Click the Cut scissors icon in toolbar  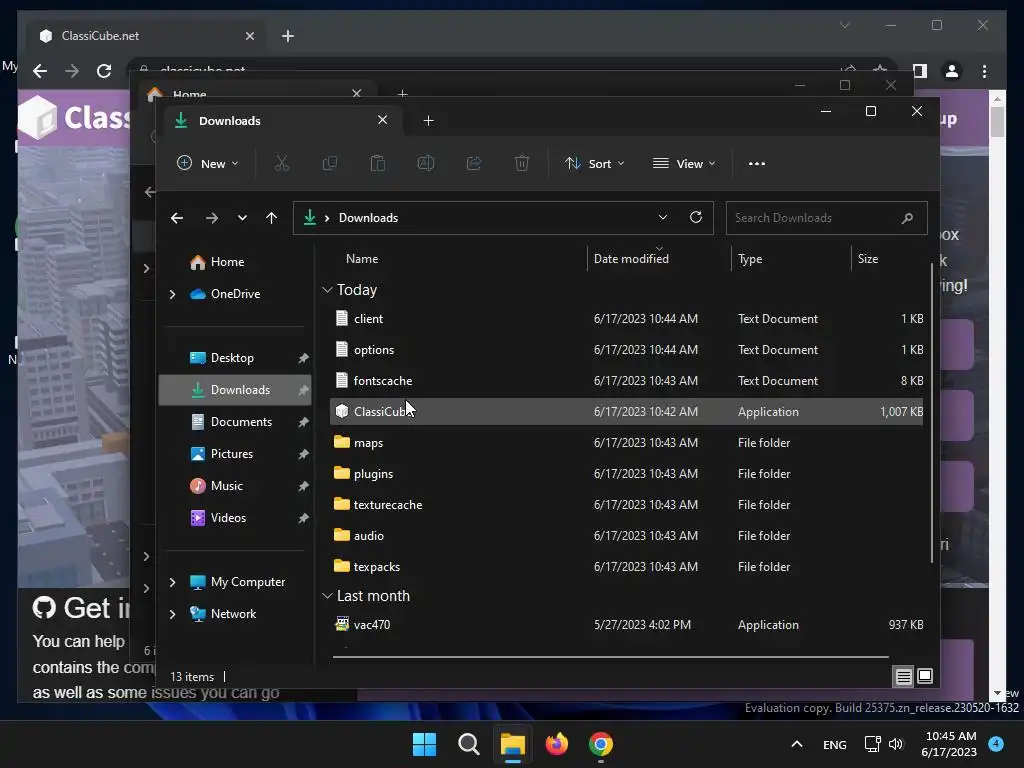tap(281, 163)
